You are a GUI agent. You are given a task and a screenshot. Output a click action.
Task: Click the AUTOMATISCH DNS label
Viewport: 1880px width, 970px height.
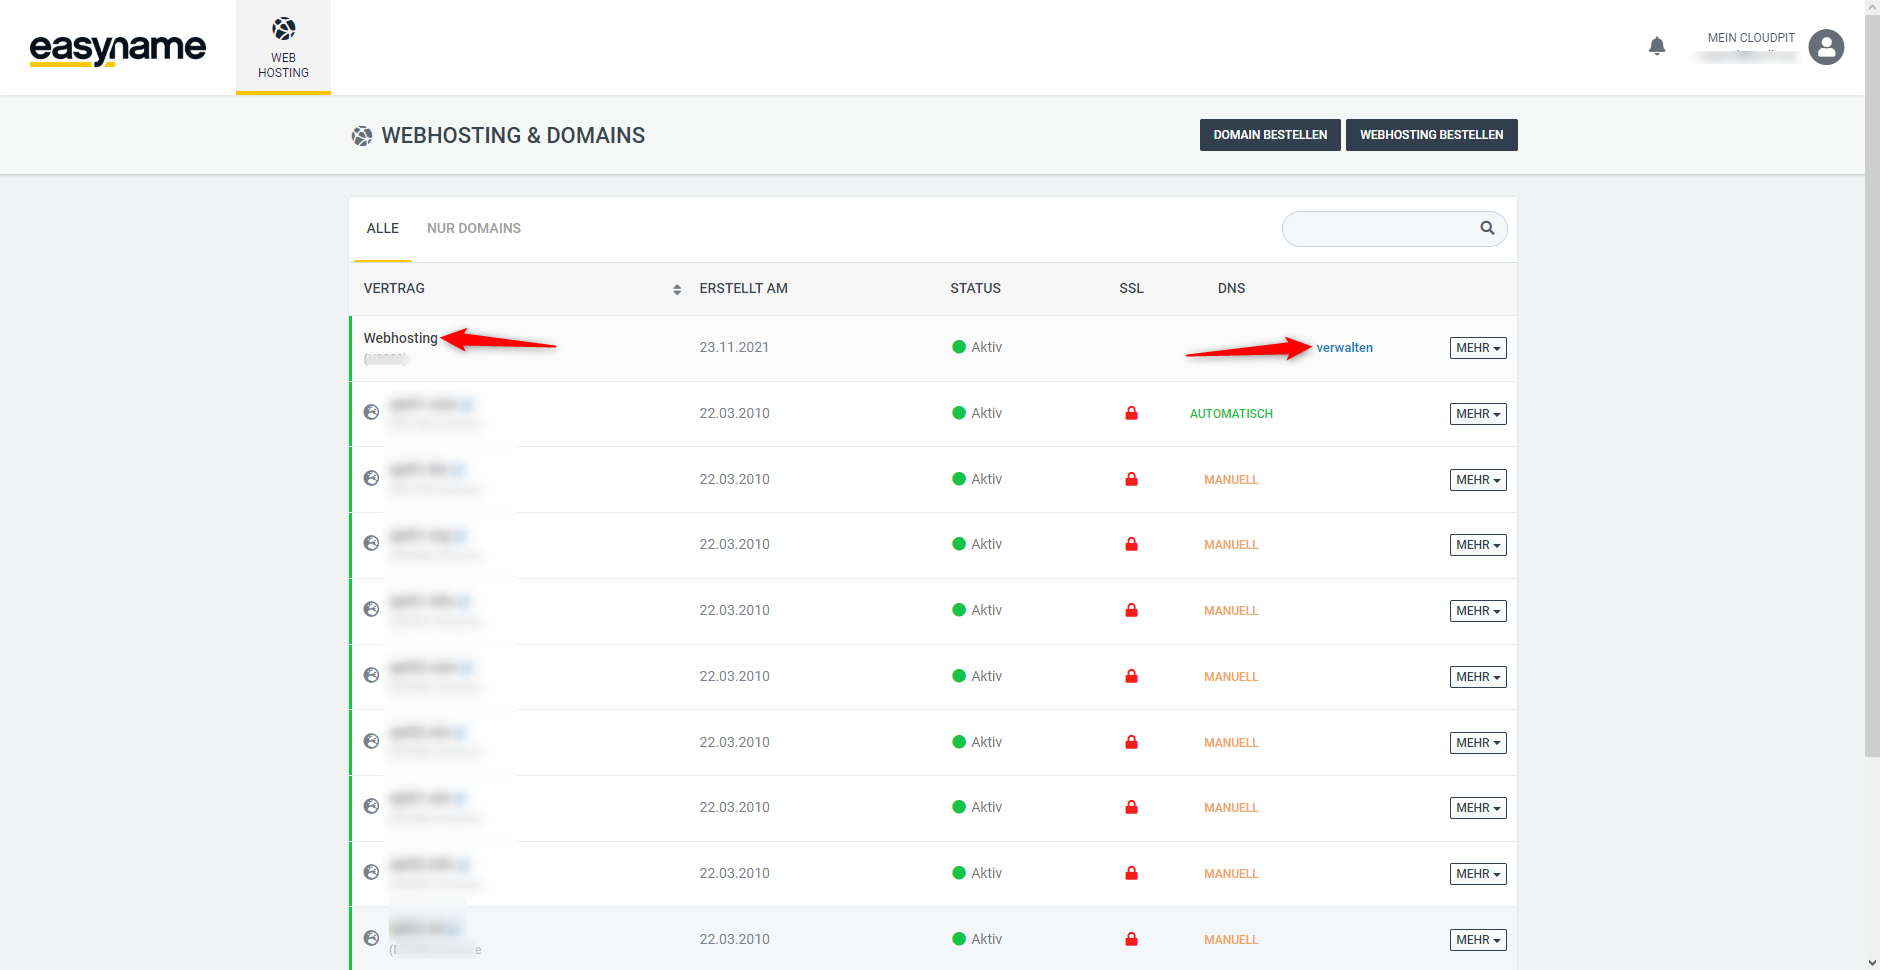pyautogui.click(x=1231, y=414)
